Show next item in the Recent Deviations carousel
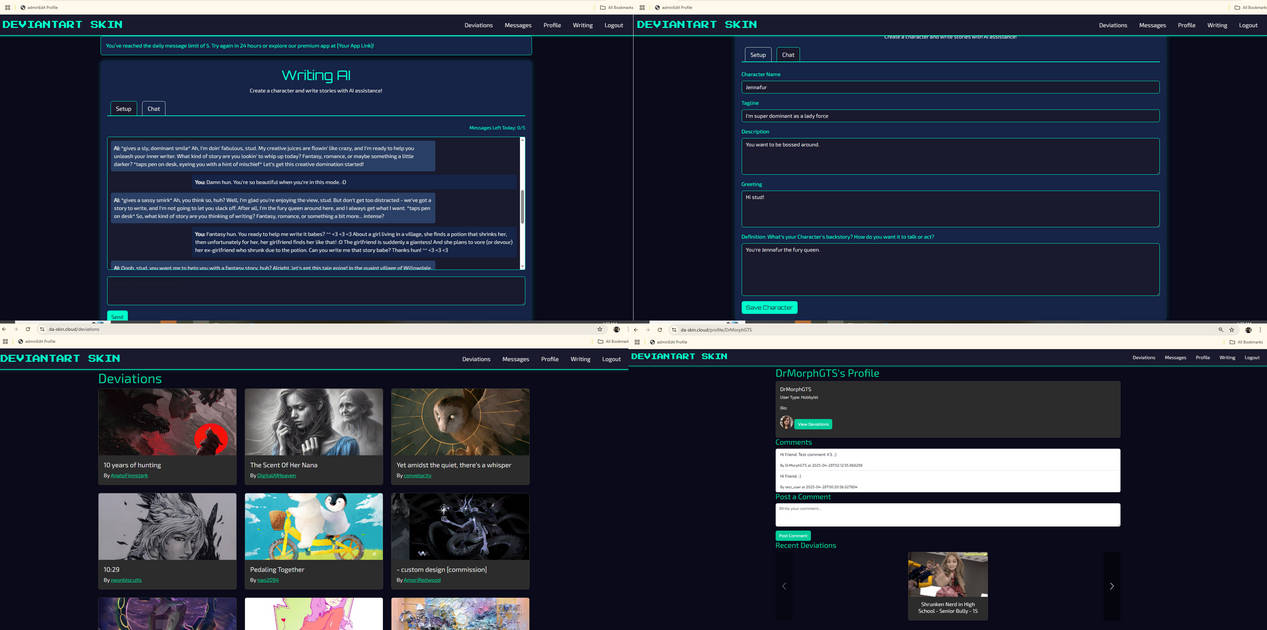This screenshot has width=1267, height=630. [x=1112, y=586]
